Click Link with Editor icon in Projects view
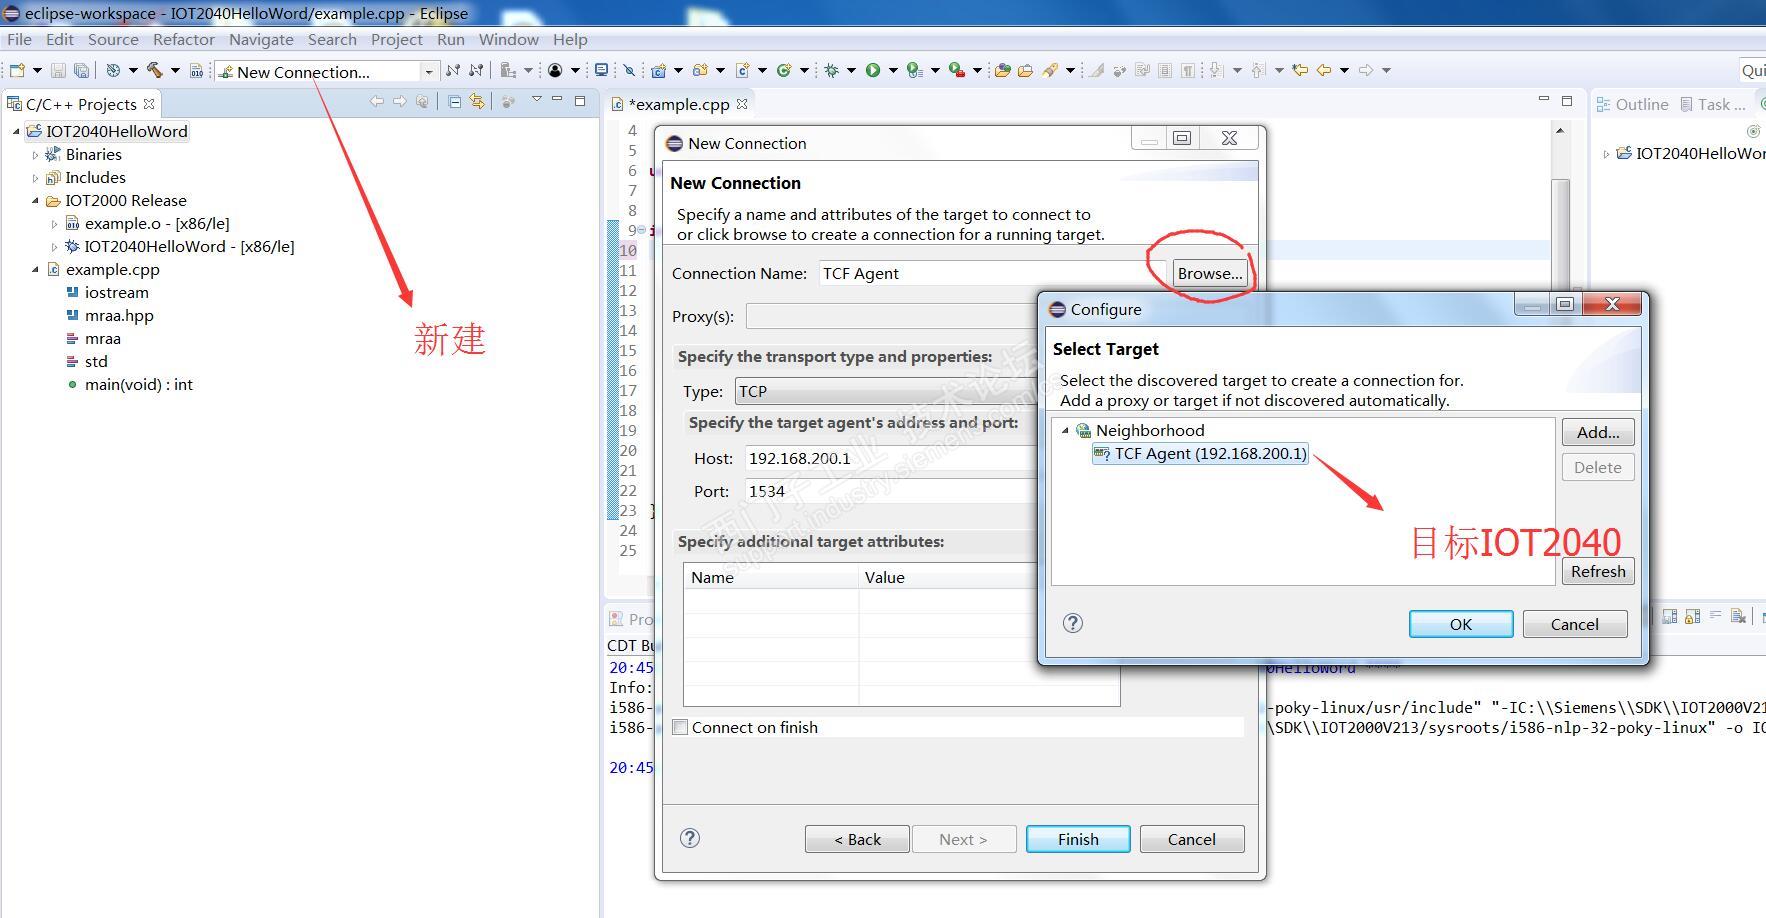Screen dimensions: 1766x918 (x=477, y=102)
